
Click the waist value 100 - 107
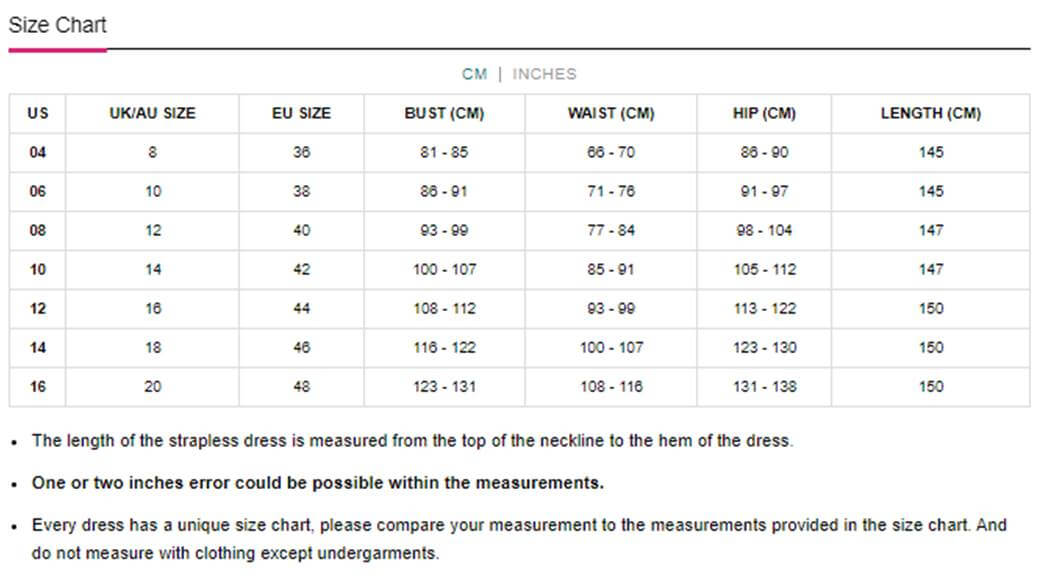coord(611,347)
